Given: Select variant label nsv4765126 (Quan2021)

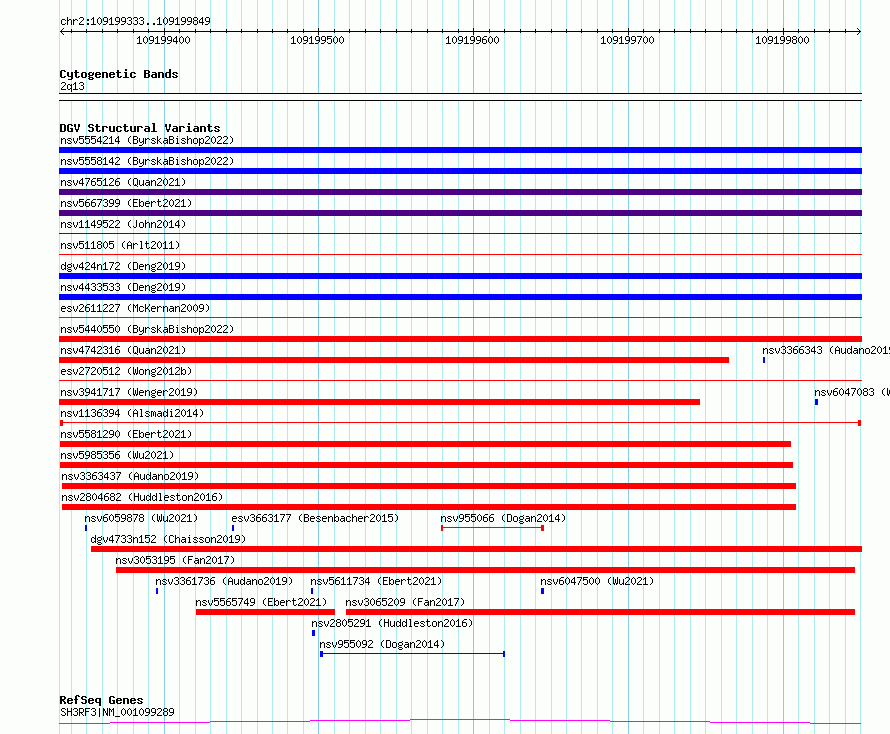Looking at the screenshot, I should point(123,182).
